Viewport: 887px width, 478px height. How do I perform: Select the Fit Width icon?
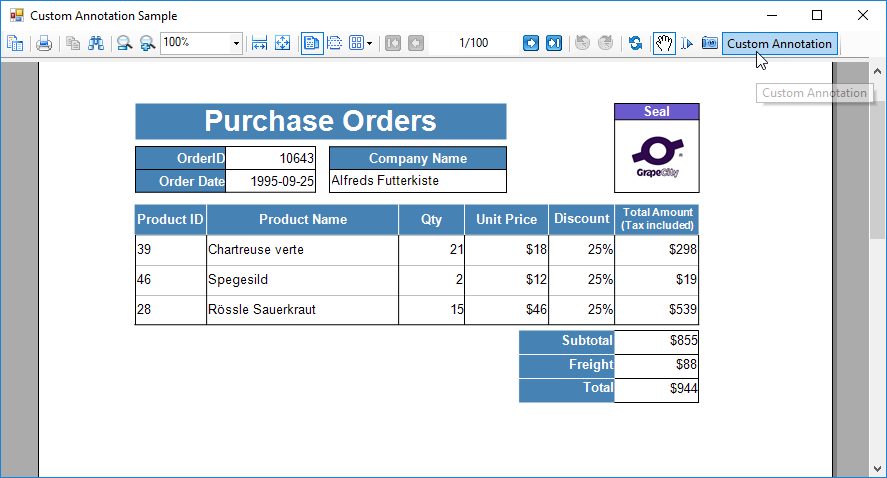tap(260, 44)
